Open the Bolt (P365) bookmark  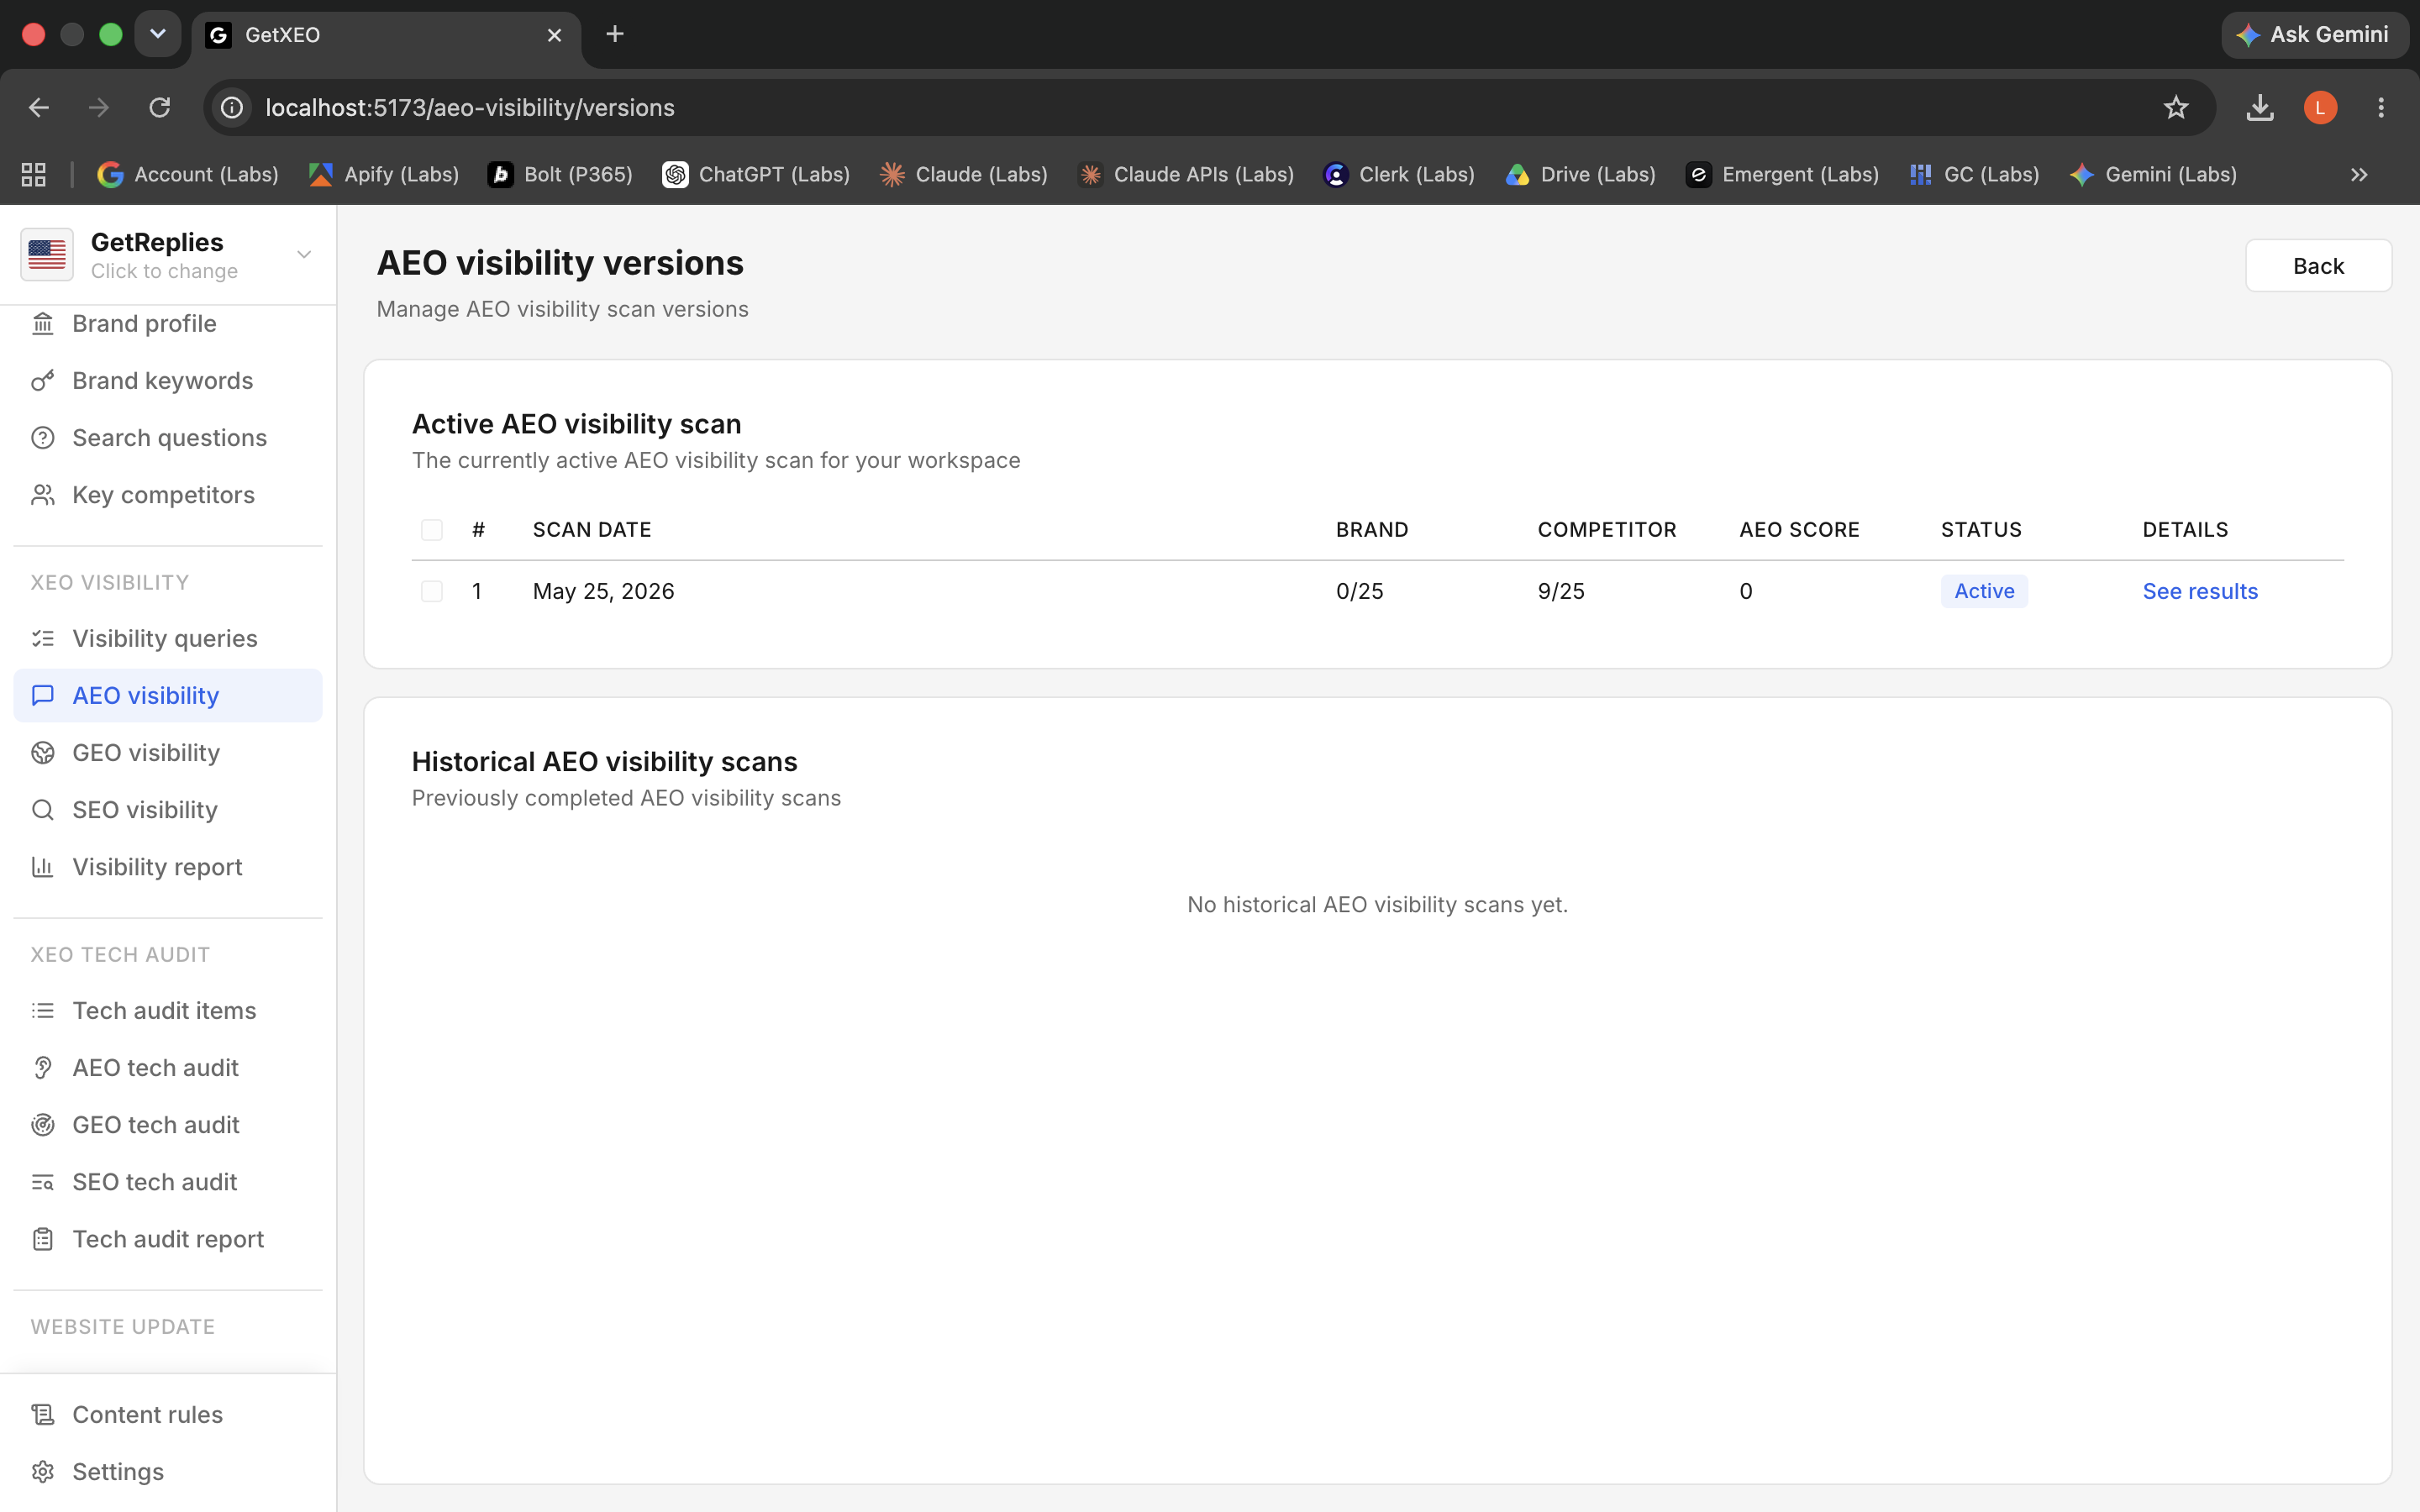coord(560,175)
